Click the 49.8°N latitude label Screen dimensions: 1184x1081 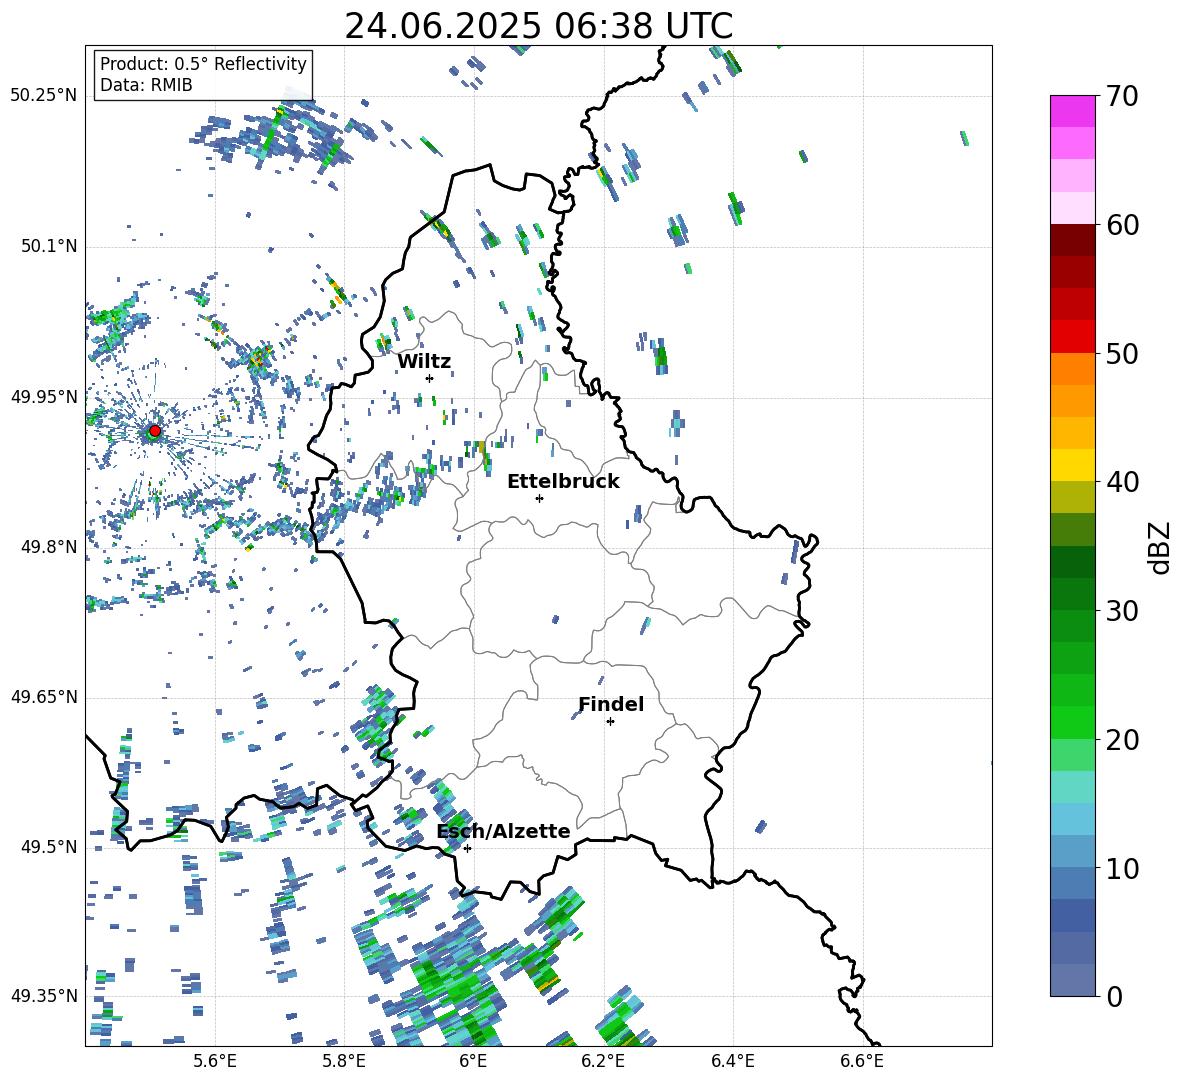click(48, 547)
